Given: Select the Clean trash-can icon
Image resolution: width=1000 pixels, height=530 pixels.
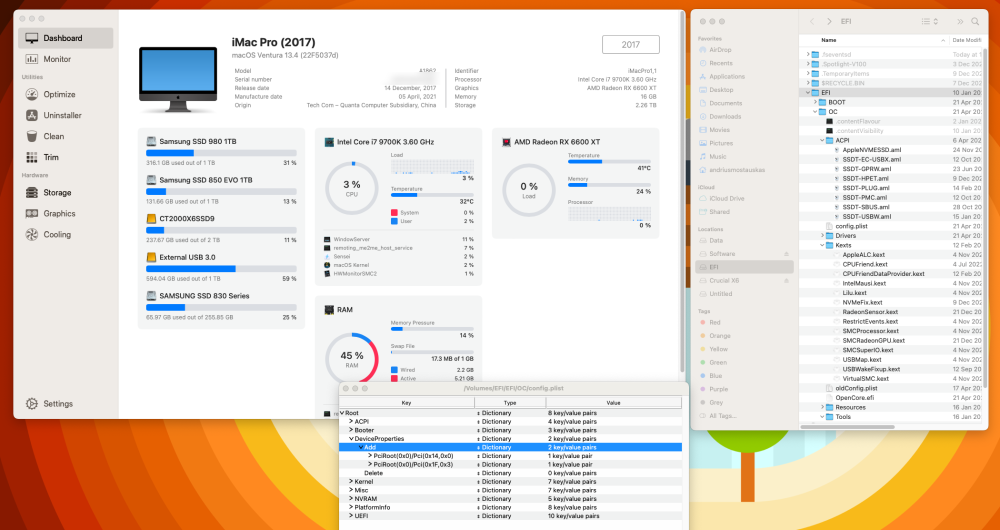Looking at the screenshot, I should click(x=32, y=136).
